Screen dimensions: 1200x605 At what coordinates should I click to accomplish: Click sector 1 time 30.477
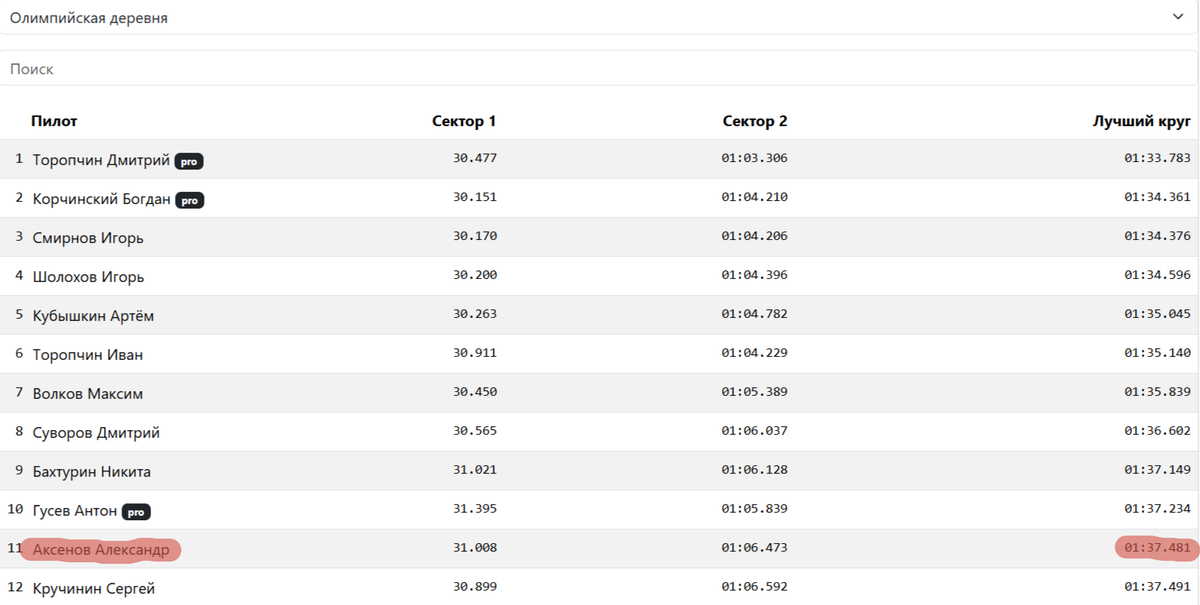(x=475, y=158)
